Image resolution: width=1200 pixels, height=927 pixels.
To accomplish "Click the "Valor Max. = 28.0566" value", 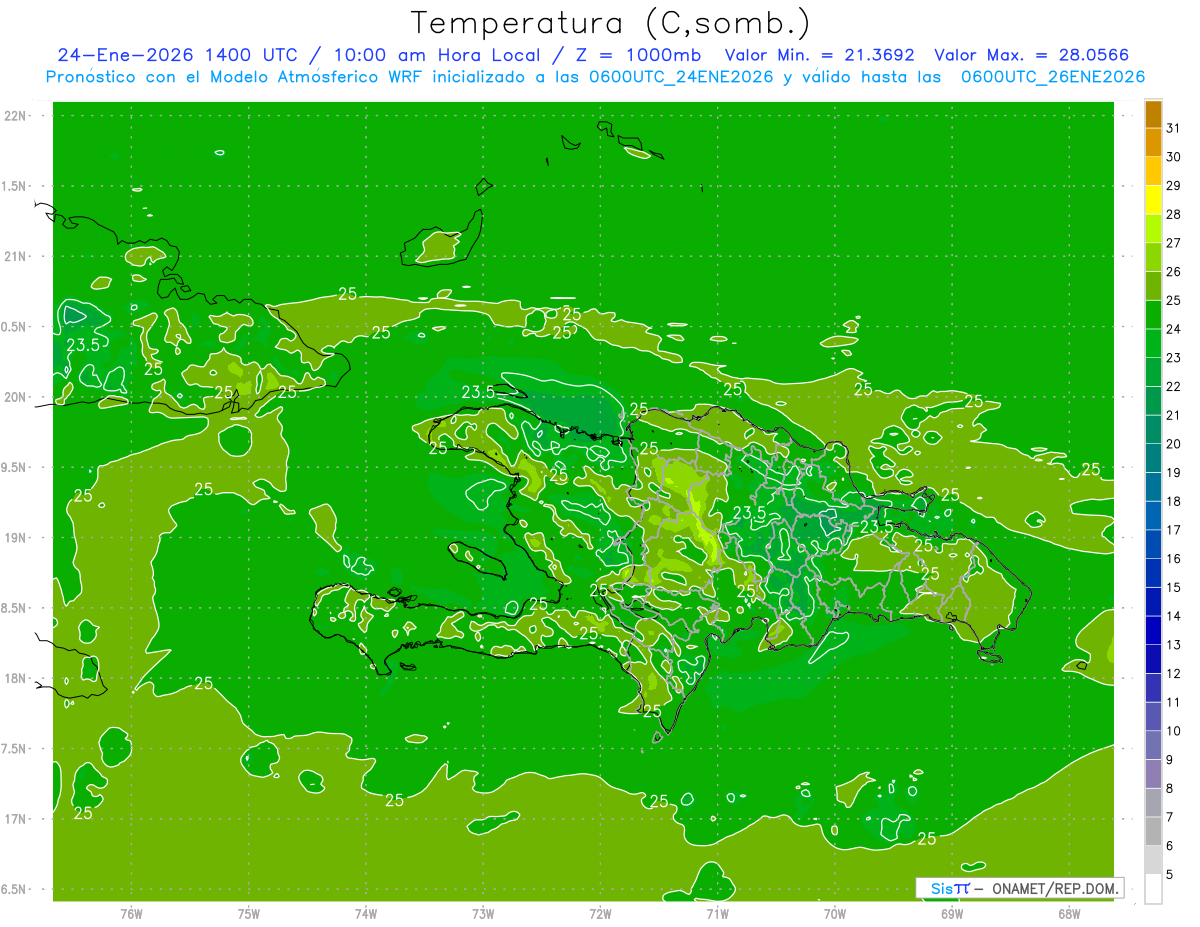I will [1031, 55].
